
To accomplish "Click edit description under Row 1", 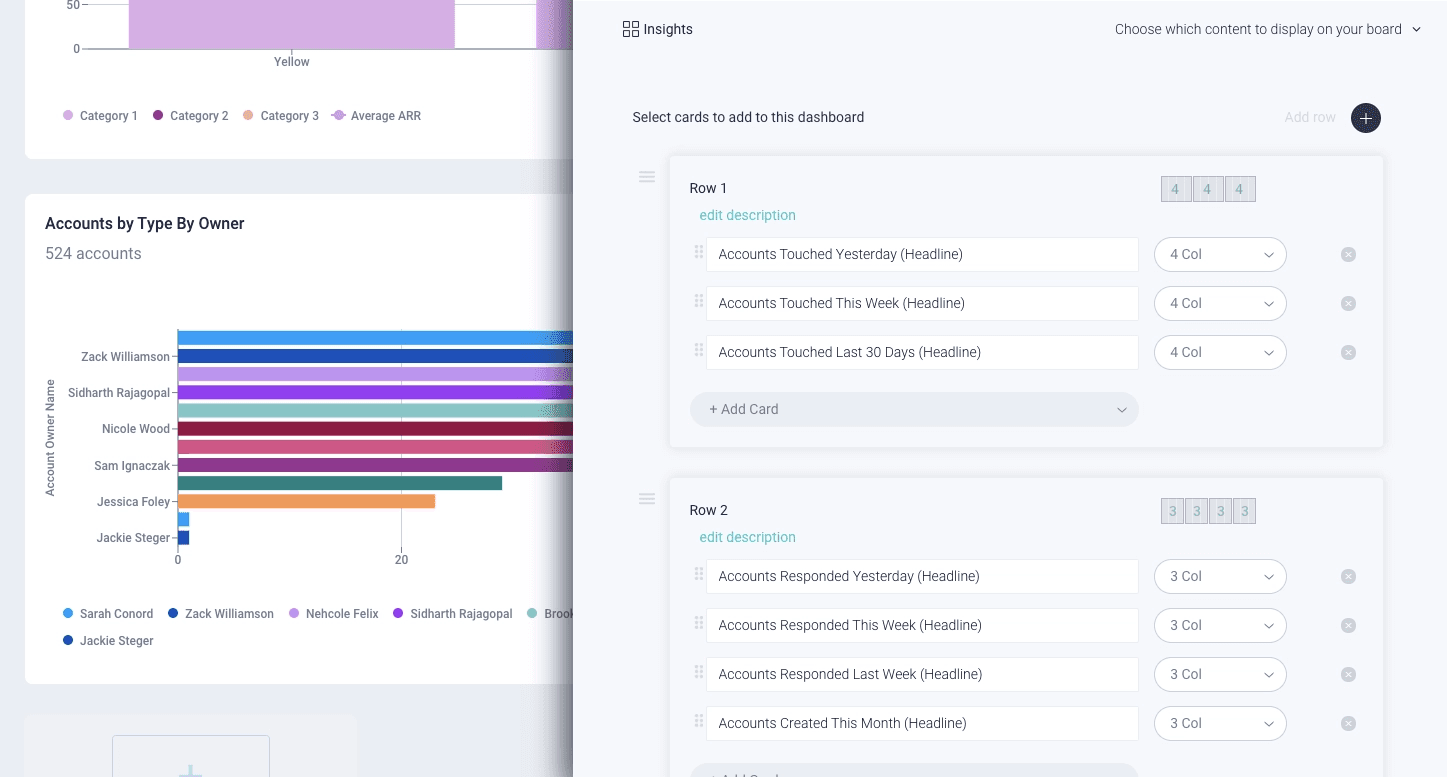I will pos(747,215).
